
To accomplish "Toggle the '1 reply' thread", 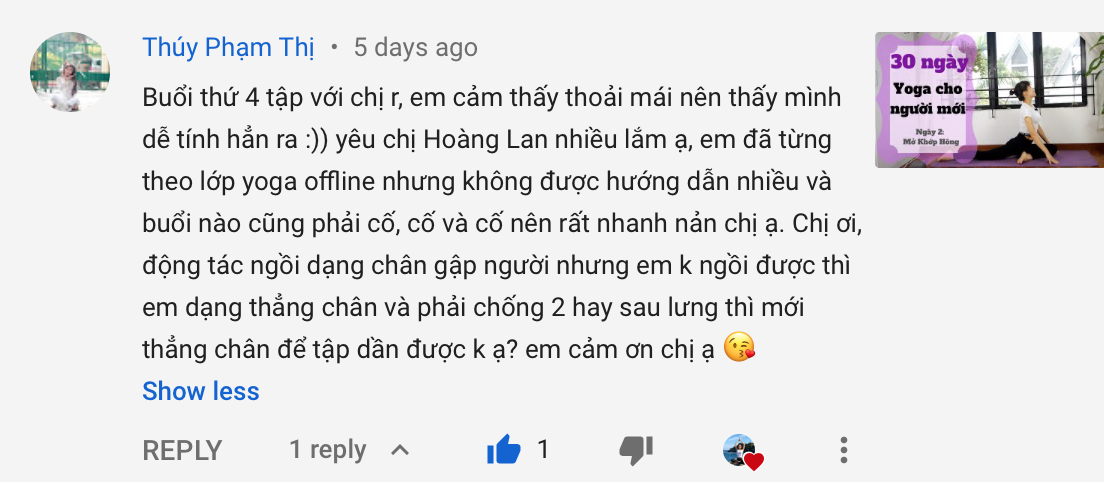I will click(x=328, y=450).
